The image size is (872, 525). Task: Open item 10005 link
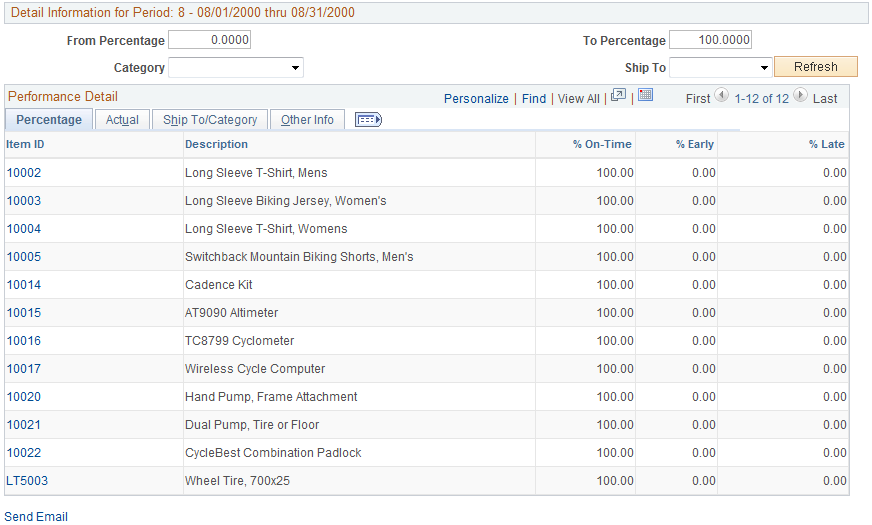(24, 257)
